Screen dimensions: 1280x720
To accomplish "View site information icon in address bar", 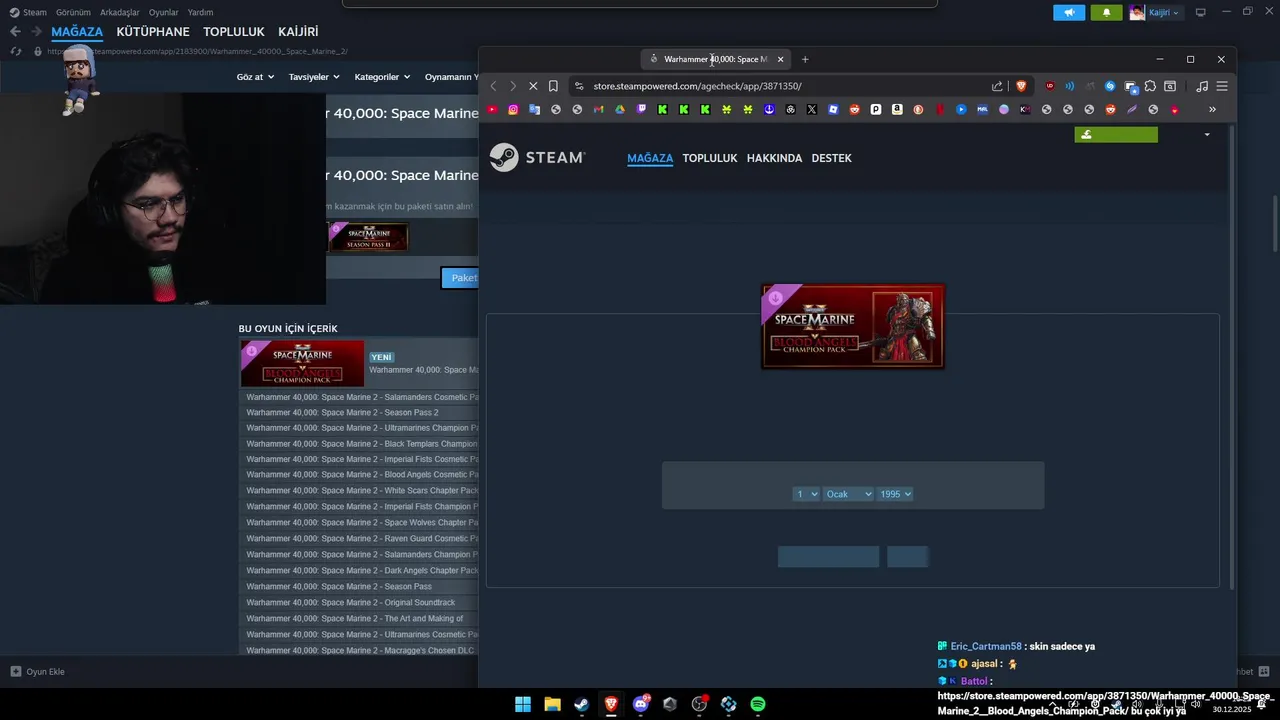I will tap(579, 86).
